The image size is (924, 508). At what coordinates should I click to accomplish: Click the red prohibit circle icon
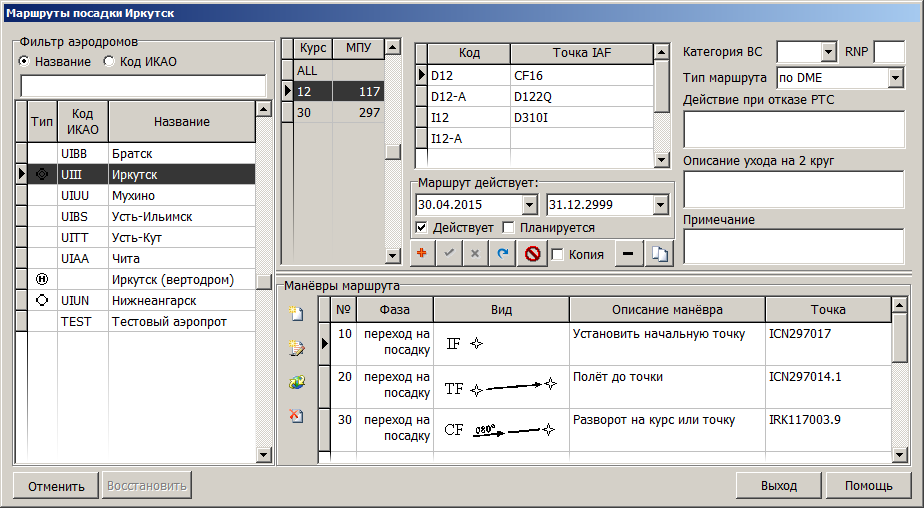[533, 254]
